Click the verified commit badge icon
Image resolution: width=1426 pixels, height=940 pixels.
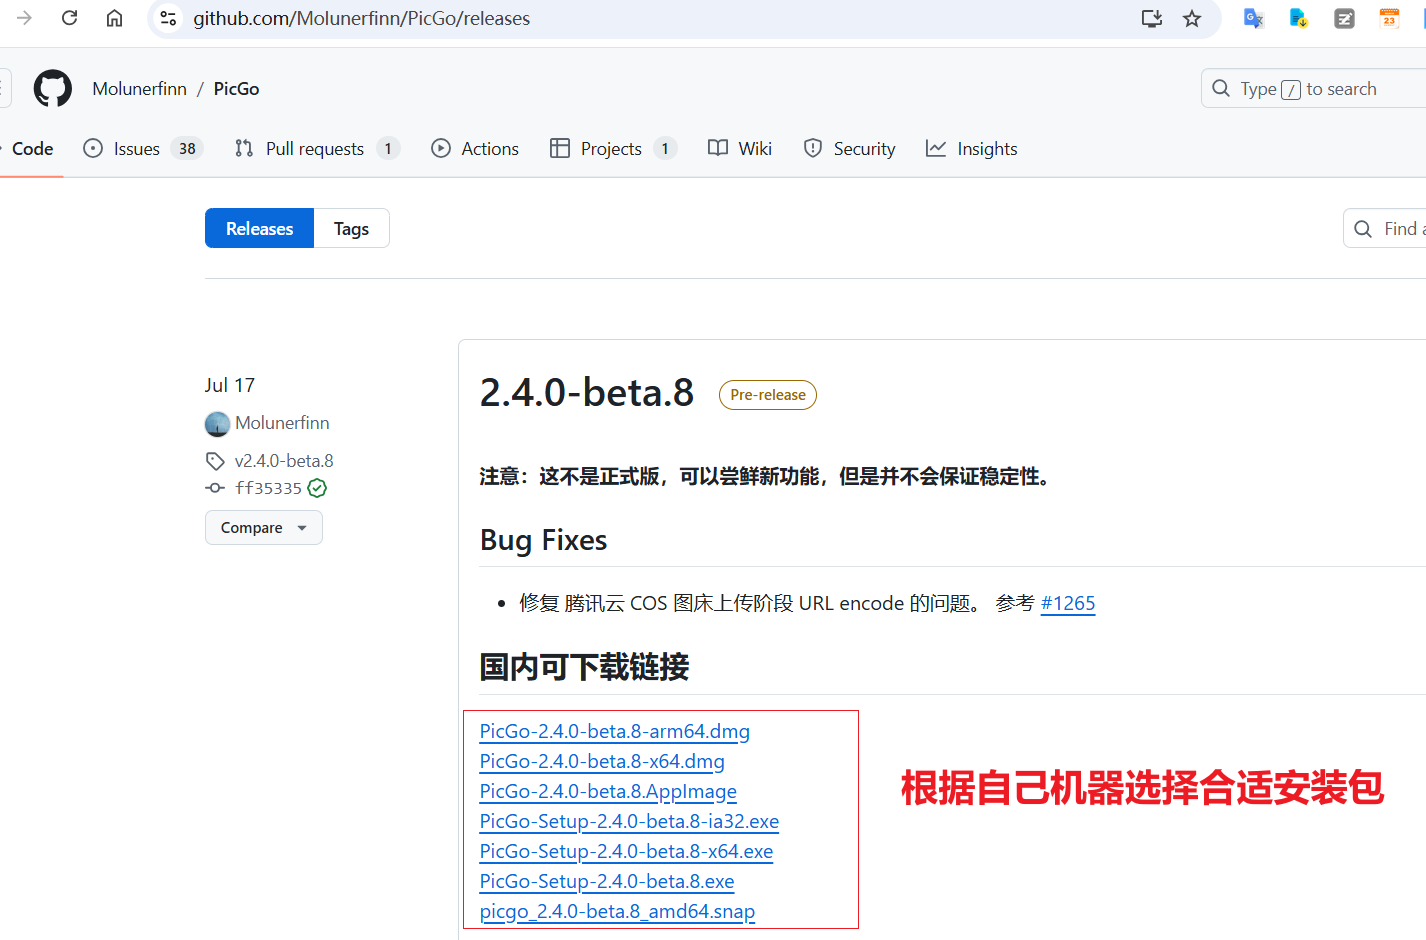coord(317,488)
